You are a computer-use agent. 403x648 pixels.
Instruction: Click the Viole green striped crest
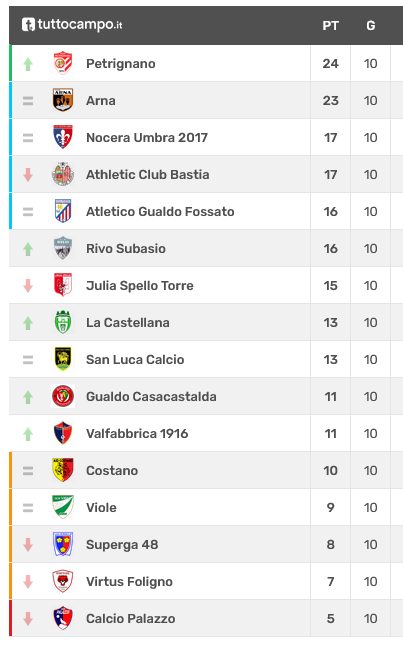coord(63,507)
